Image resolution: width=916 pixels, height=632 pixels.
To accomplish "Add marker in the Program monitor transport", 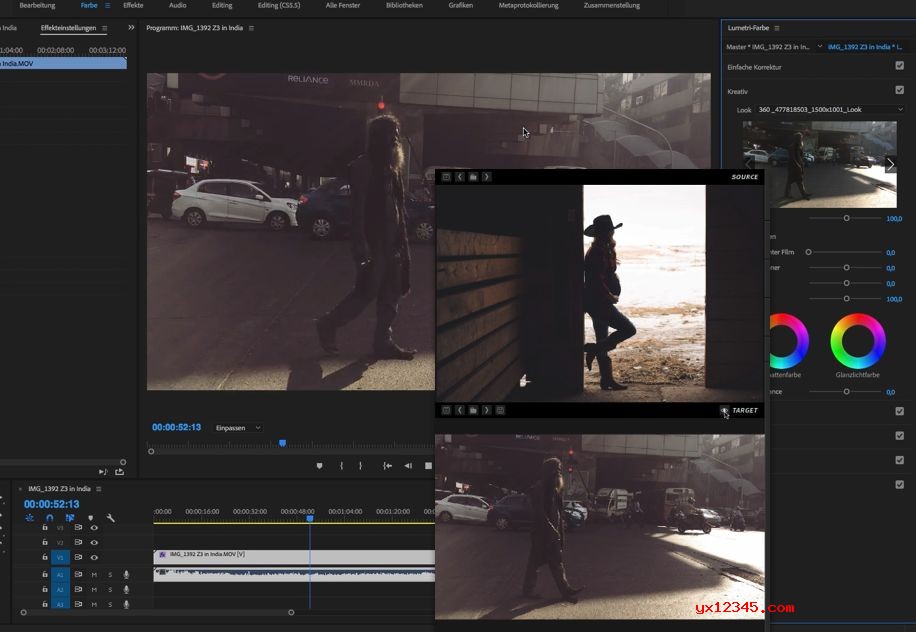I will pyautogui.click(x=319, y=466).
